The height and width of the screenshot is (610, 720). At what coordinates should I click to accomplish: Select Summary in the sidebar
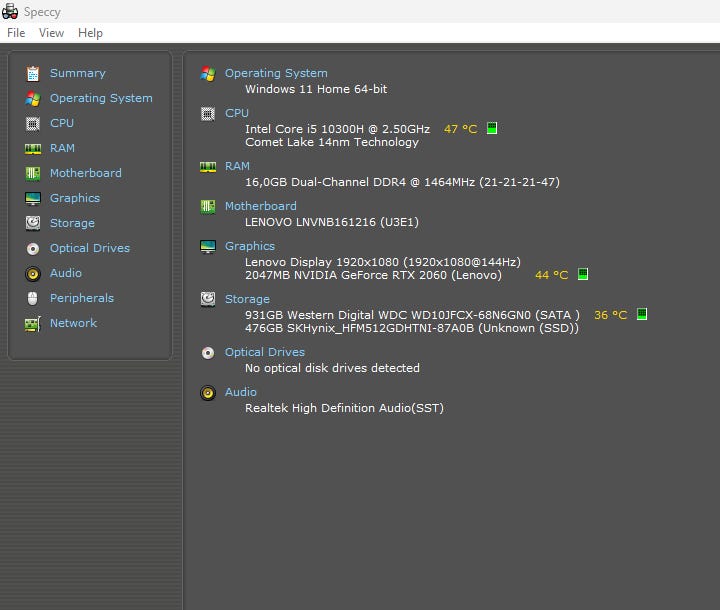pyautogui.click(x=78, y=73)
